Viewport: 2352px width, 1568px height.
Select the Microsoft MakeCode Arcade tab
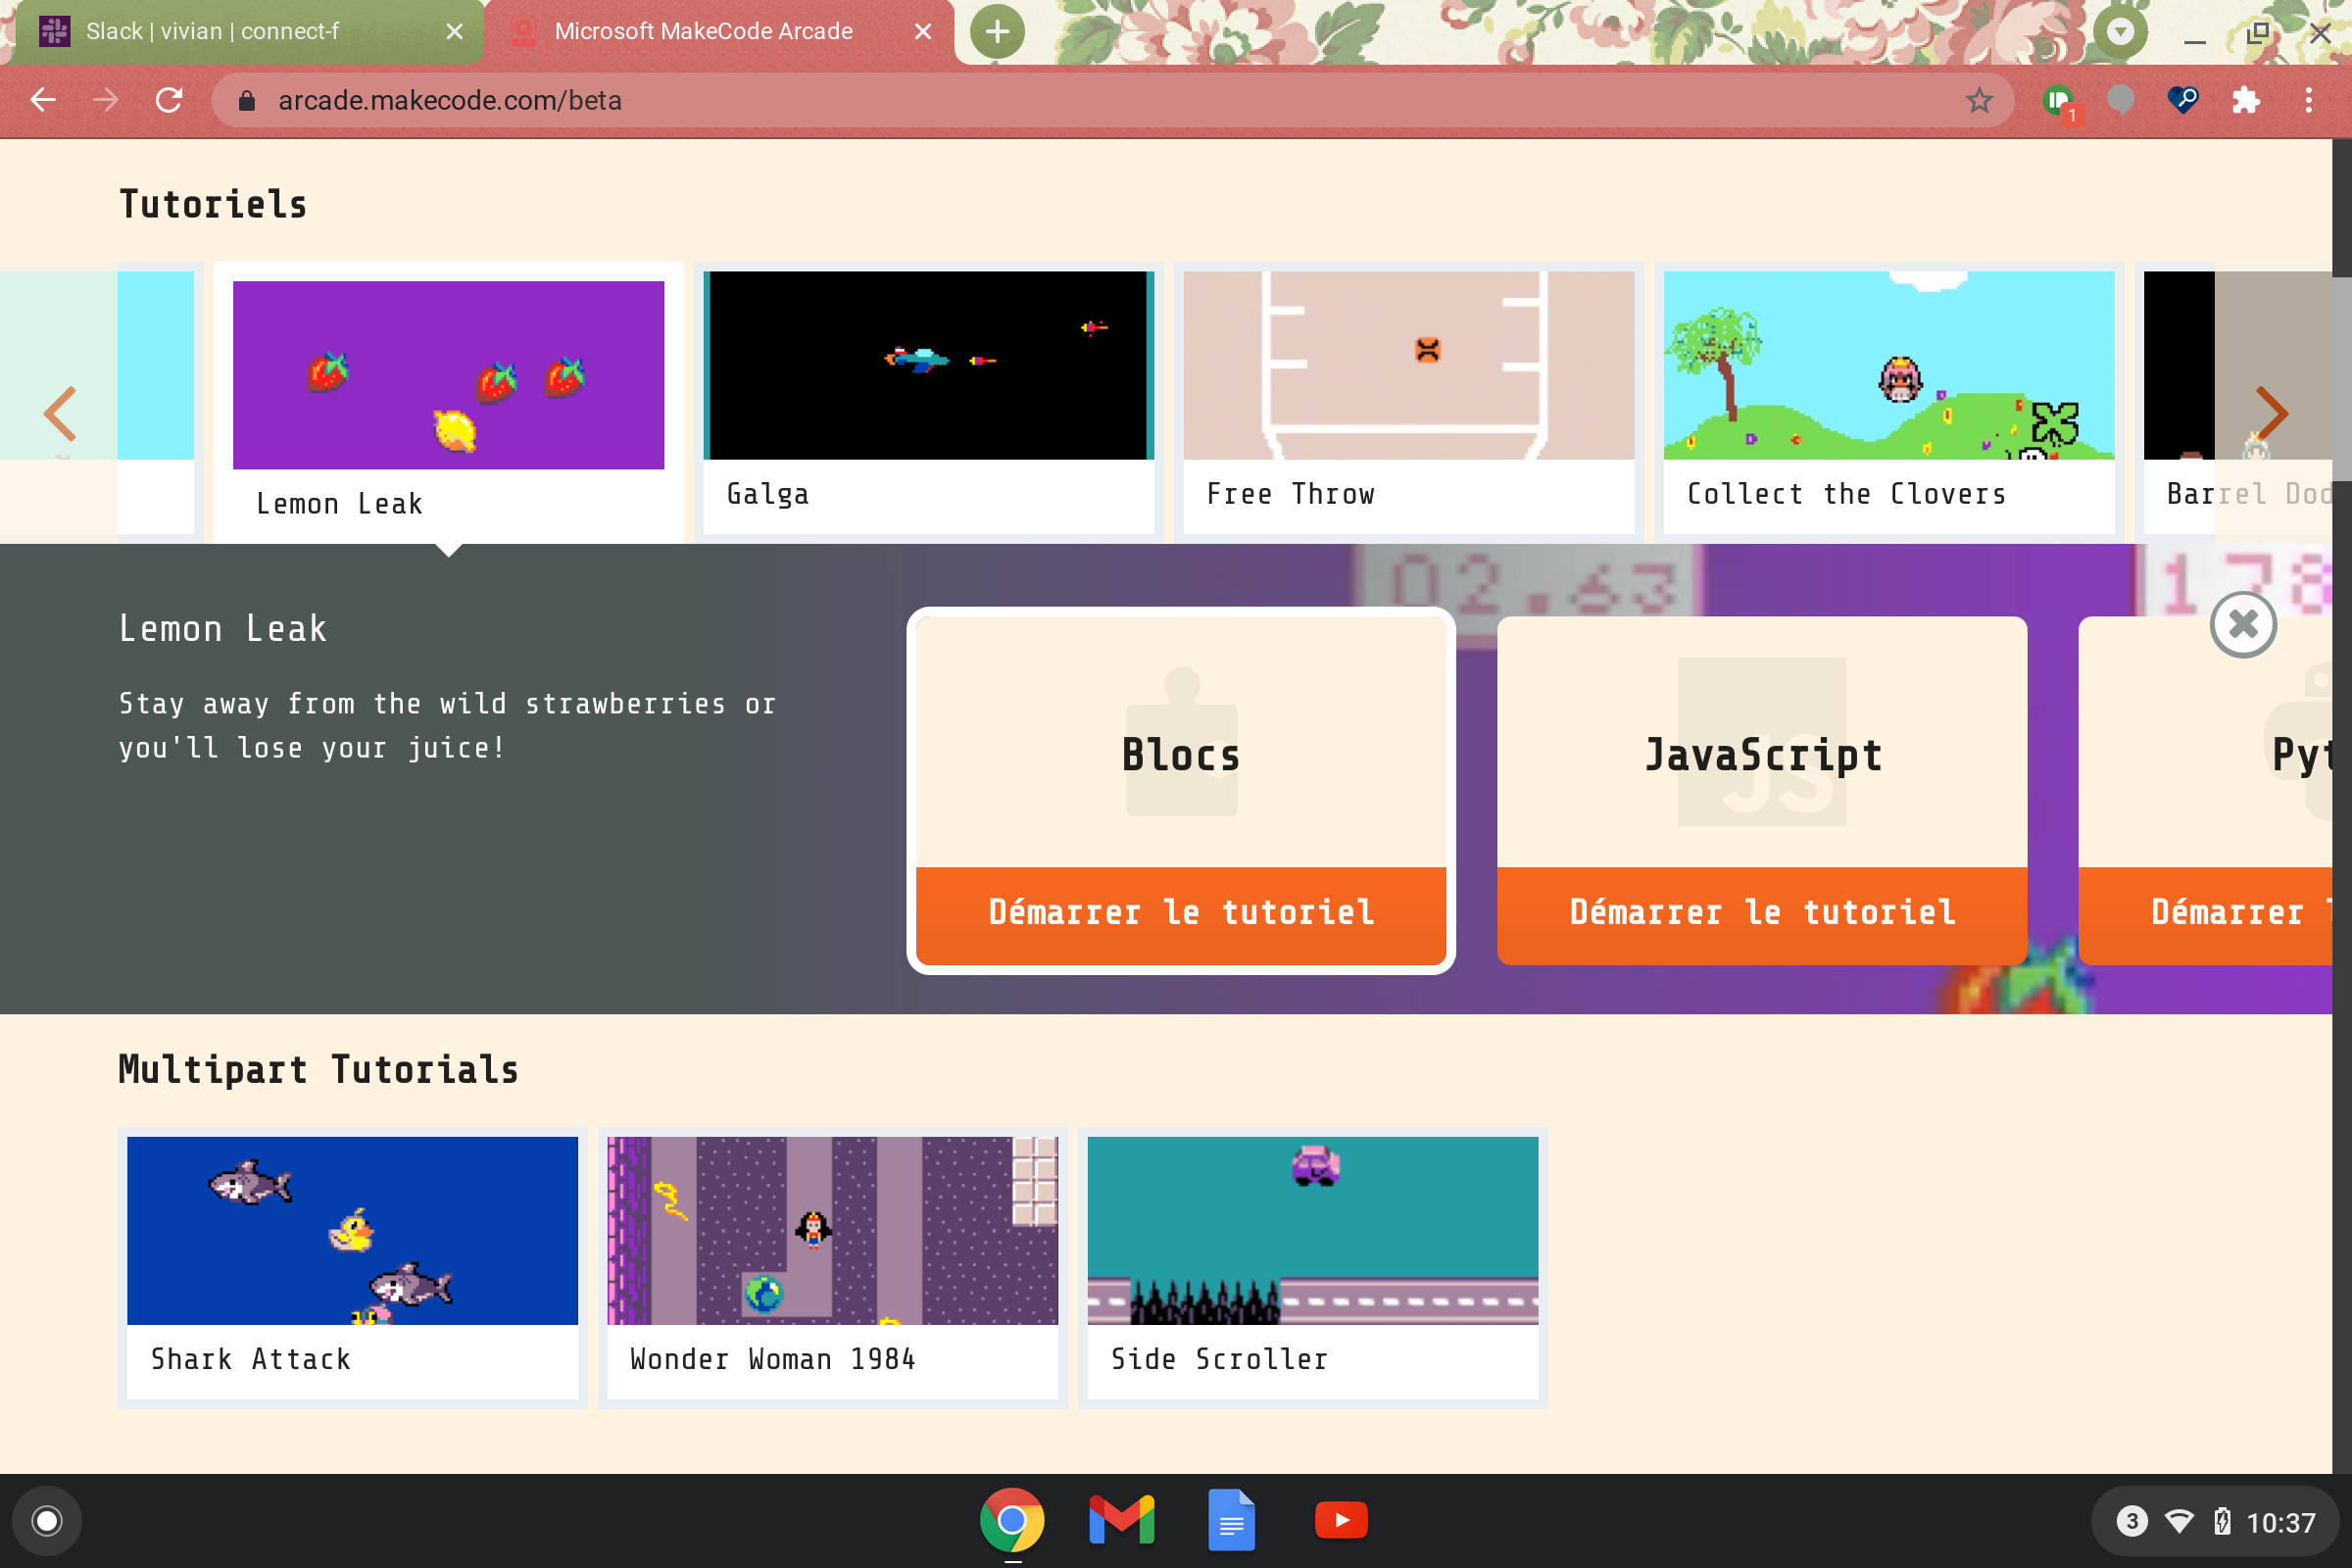tap(718, 32)
